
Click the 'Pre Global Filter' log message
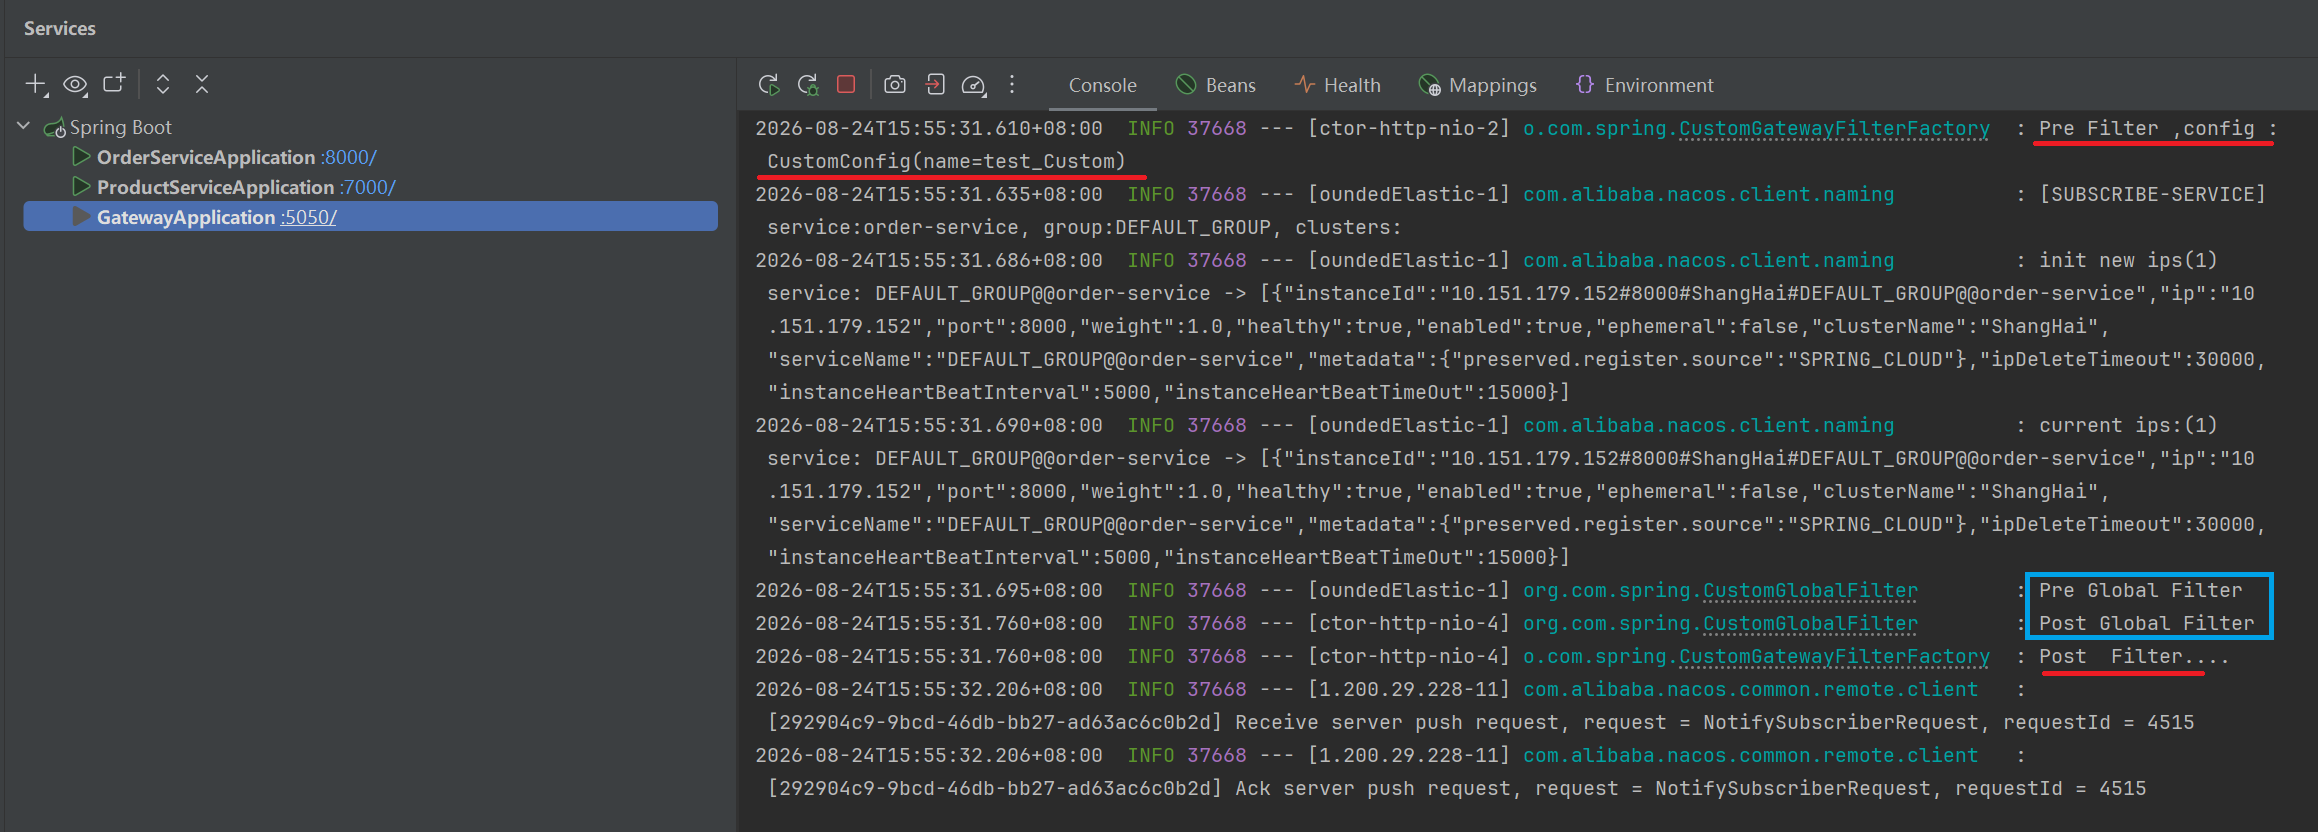point(2140,590)
